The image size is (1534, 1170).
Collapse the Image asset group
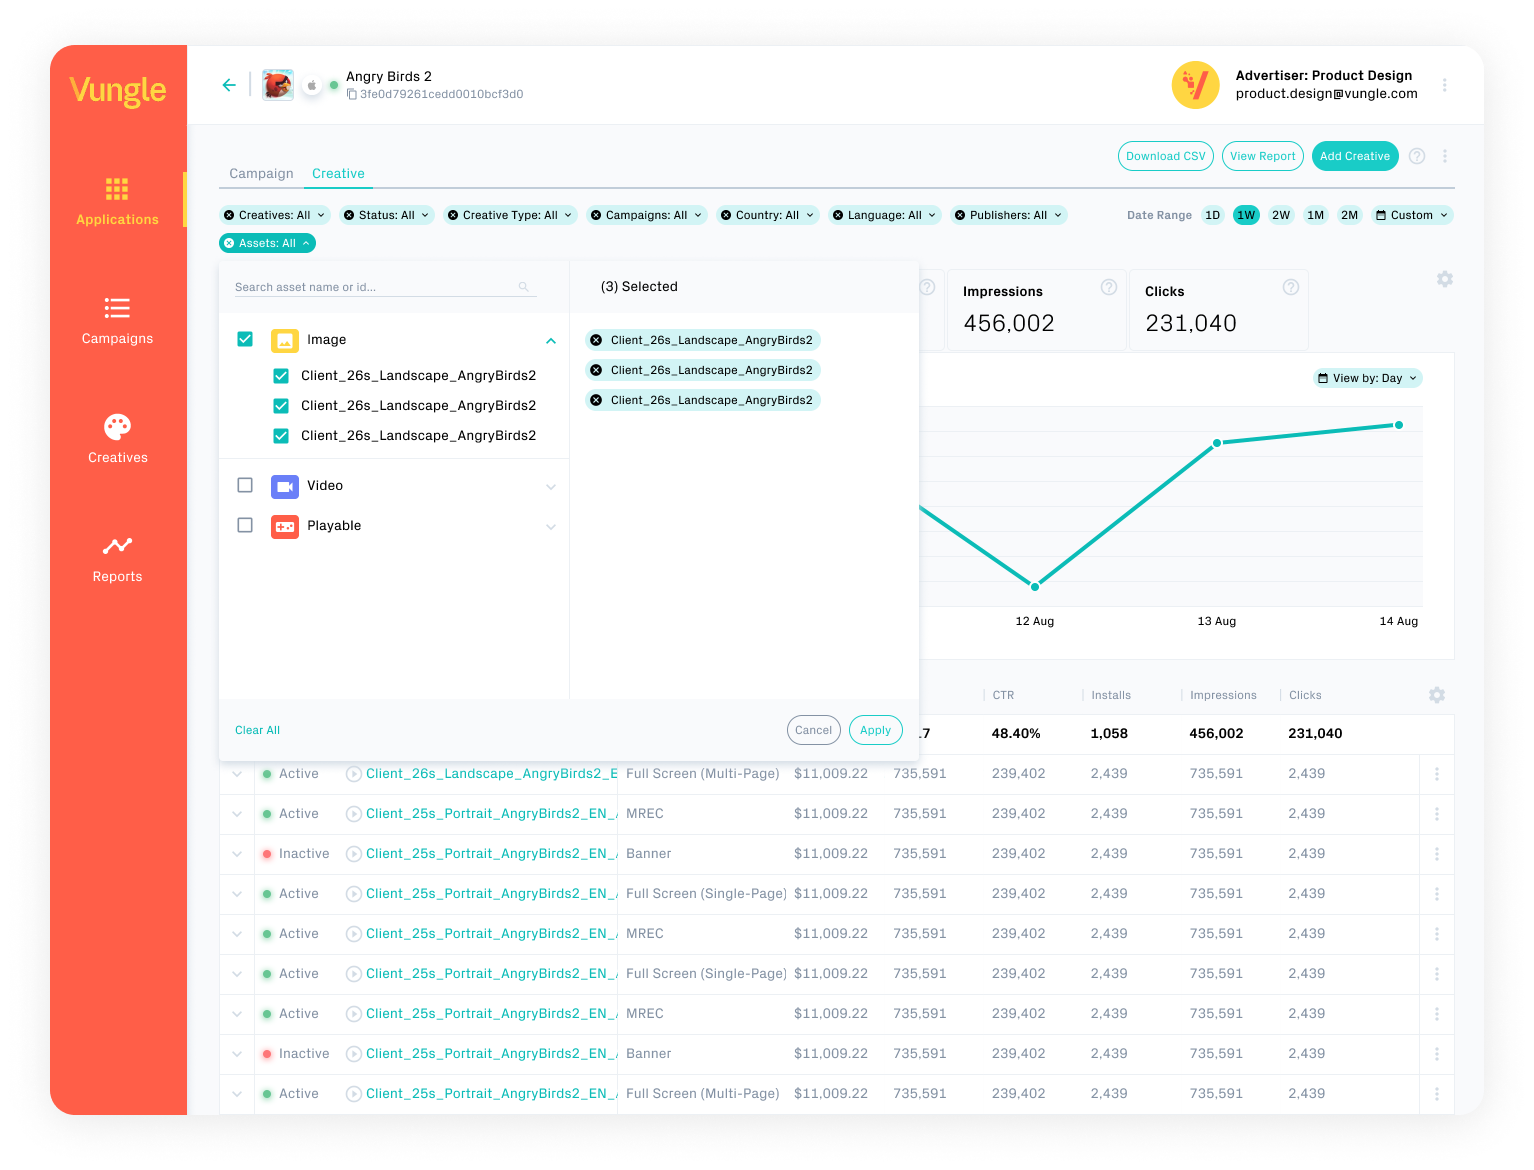tap(551, 341)
